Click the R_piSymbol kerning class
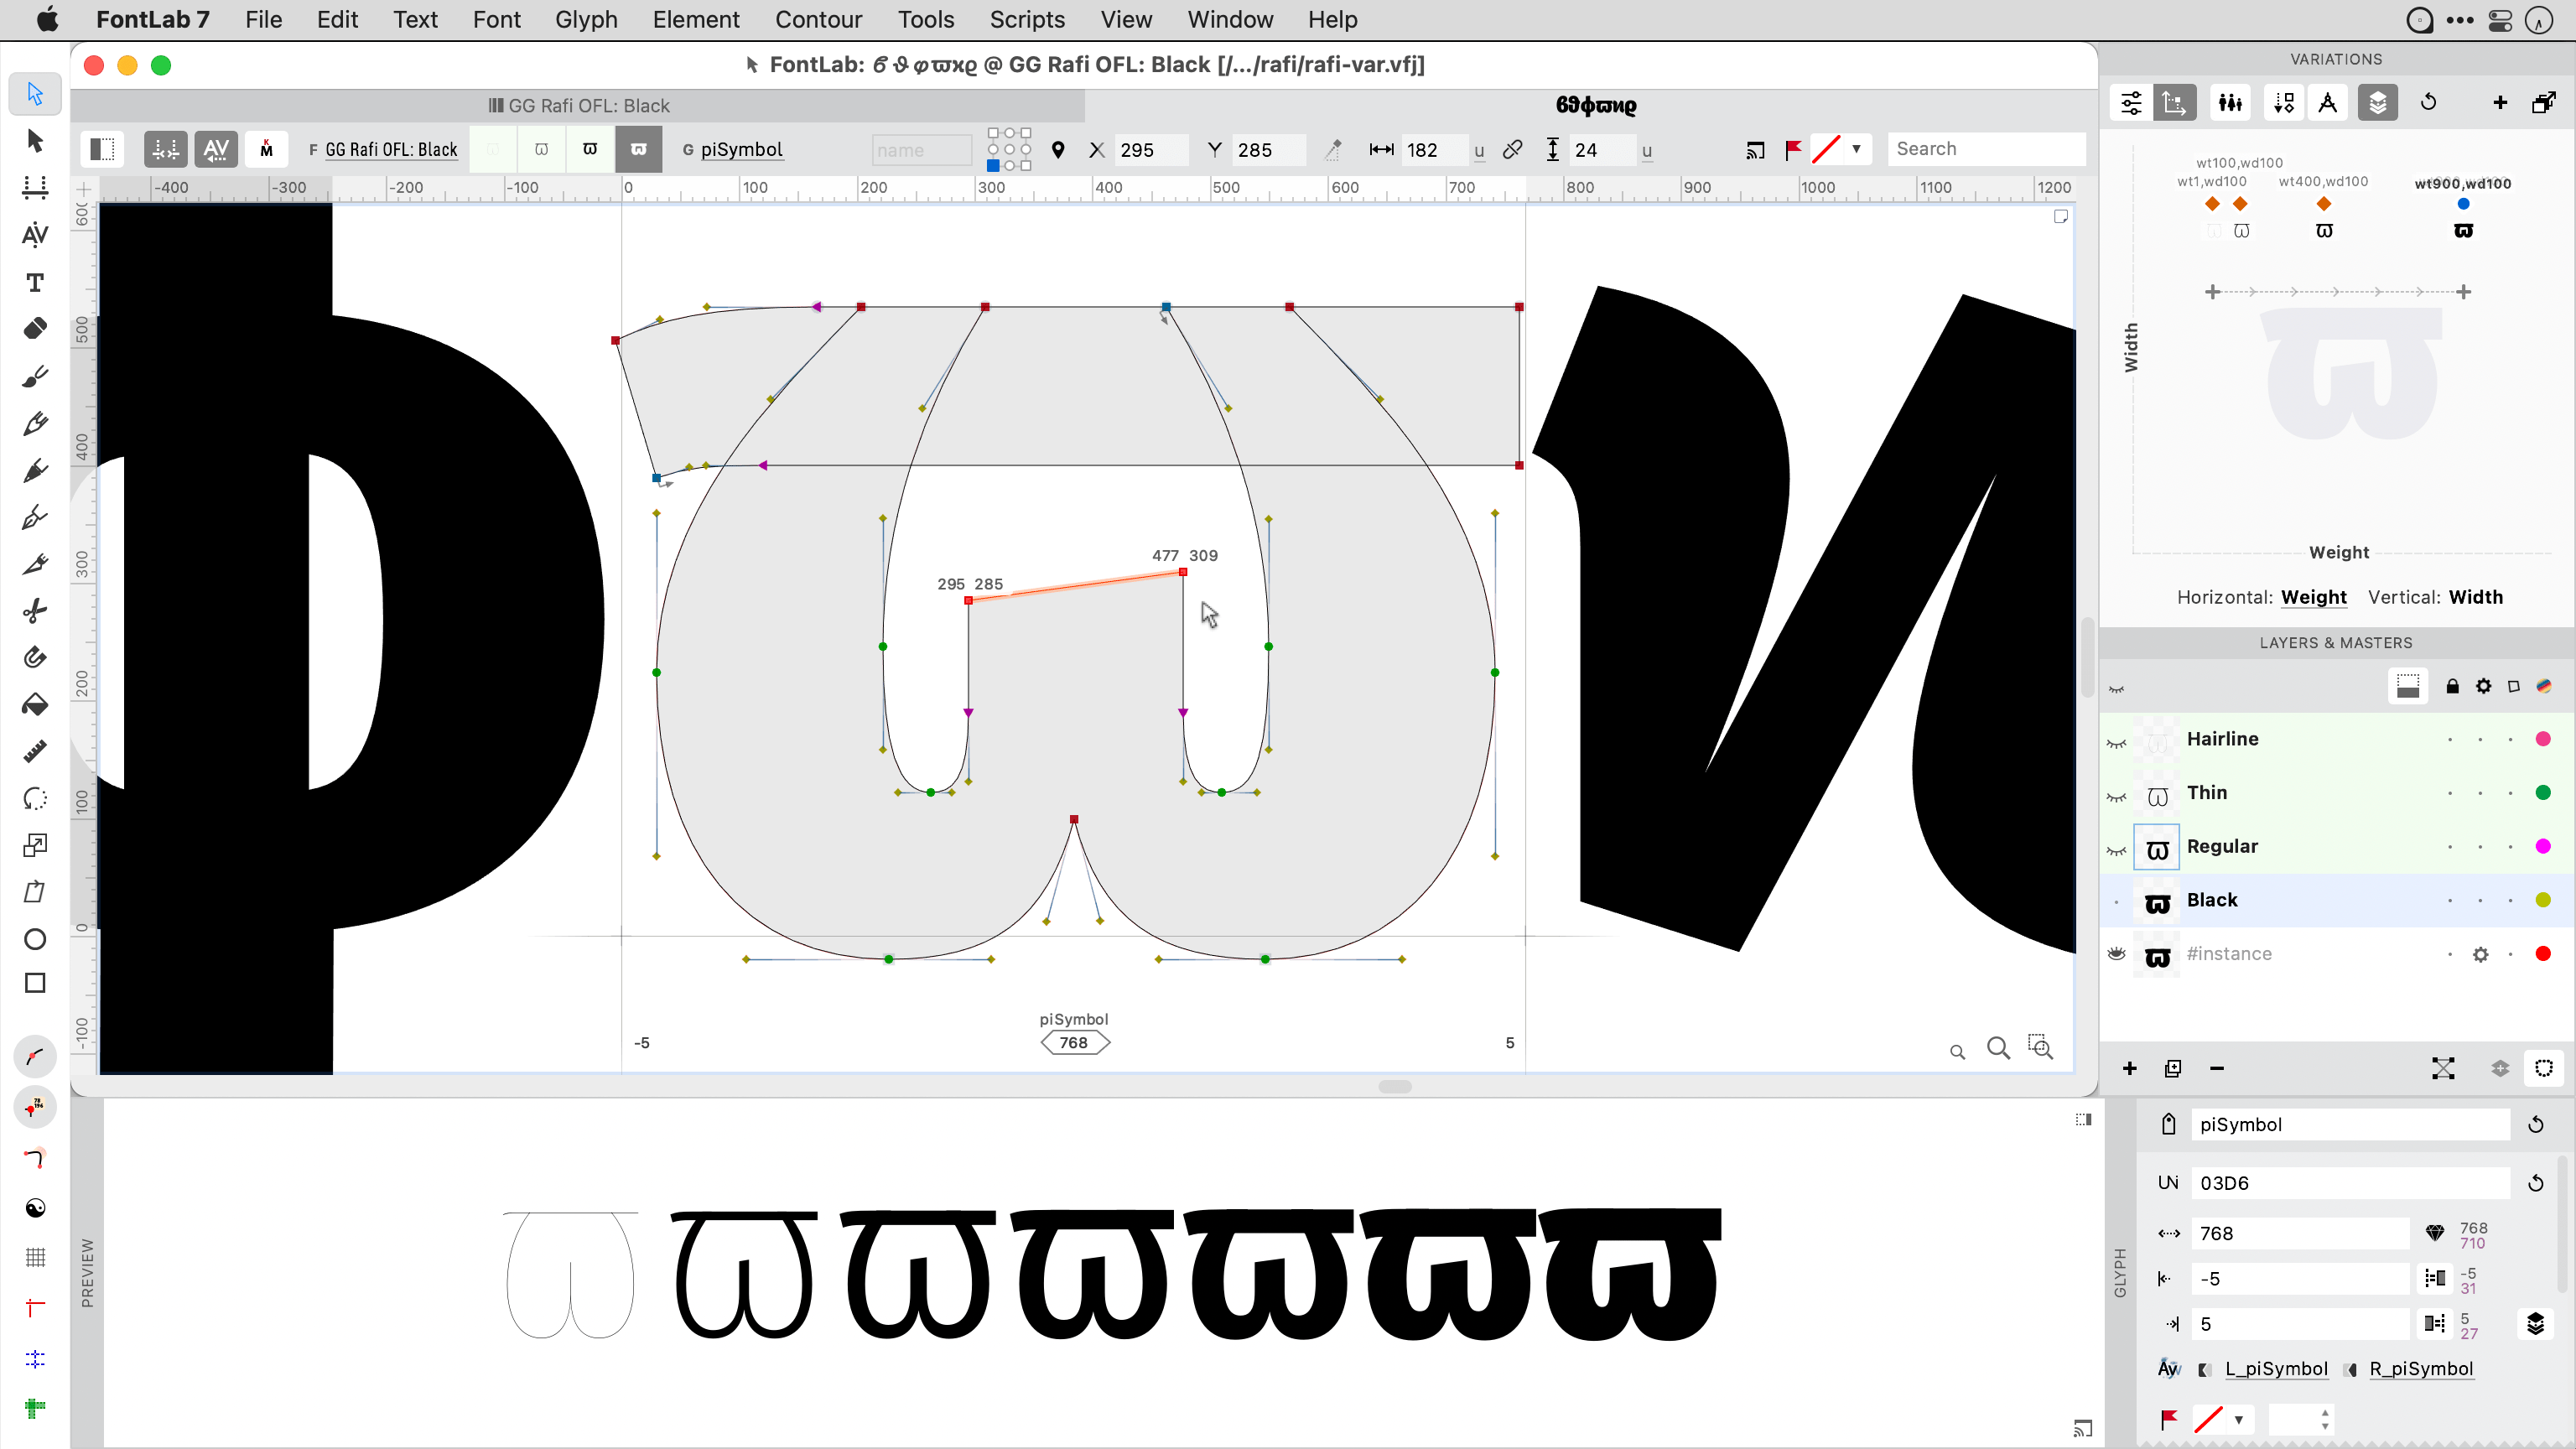The width and height of the screenshot is (2576, 1449). 2421,1369
